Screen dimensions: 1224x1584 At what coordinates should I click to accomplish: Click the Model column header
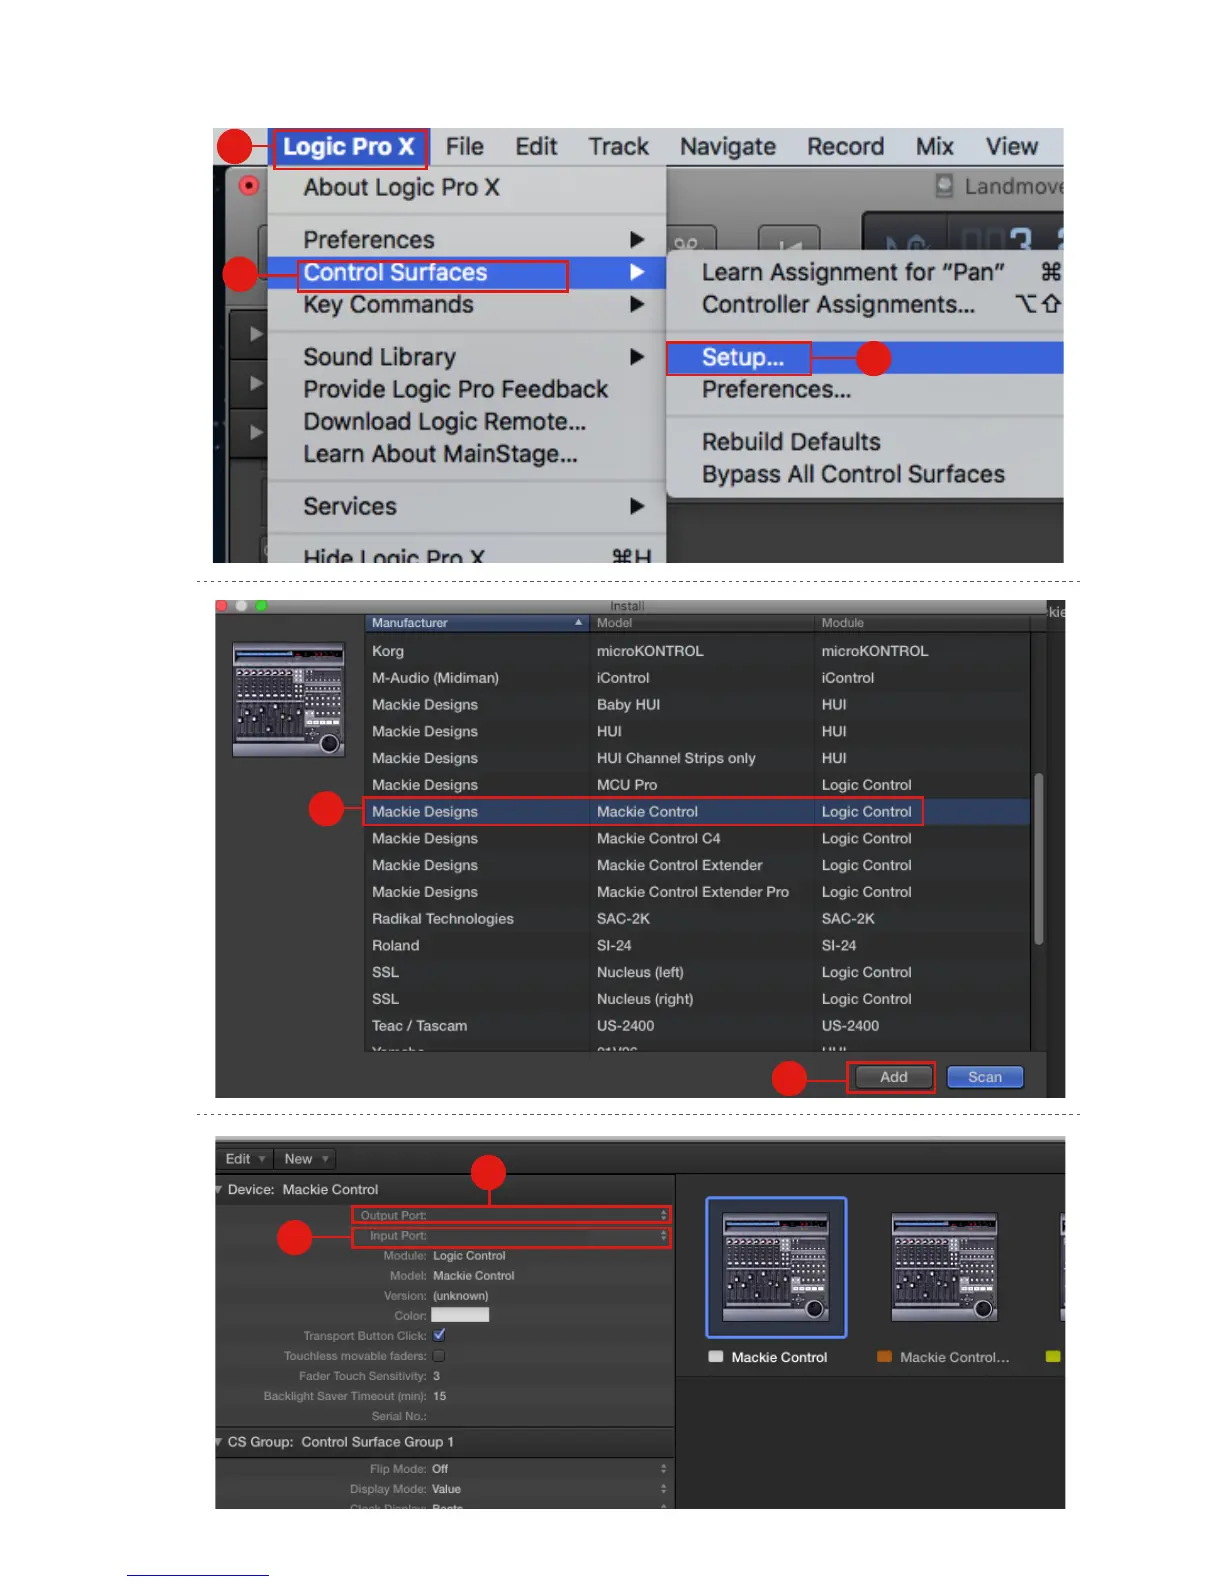701,623
